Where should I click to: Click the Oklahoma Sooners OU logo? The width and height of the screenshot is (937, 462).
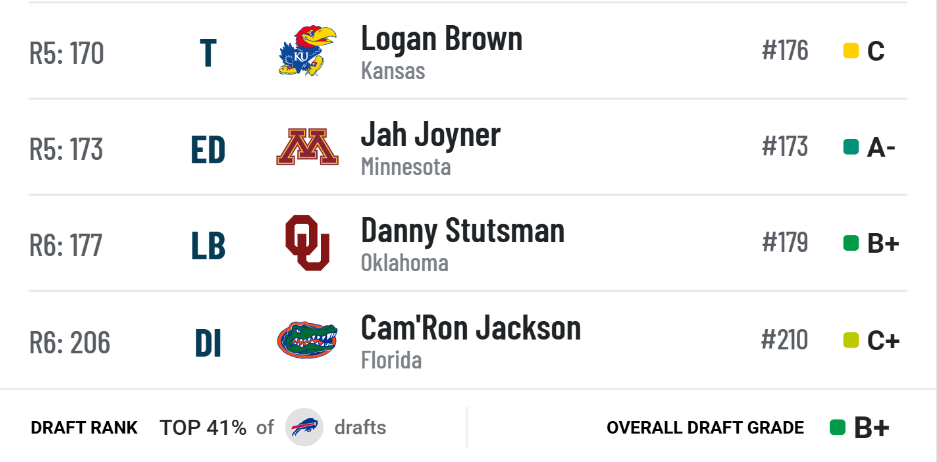(x=307, y=243)
